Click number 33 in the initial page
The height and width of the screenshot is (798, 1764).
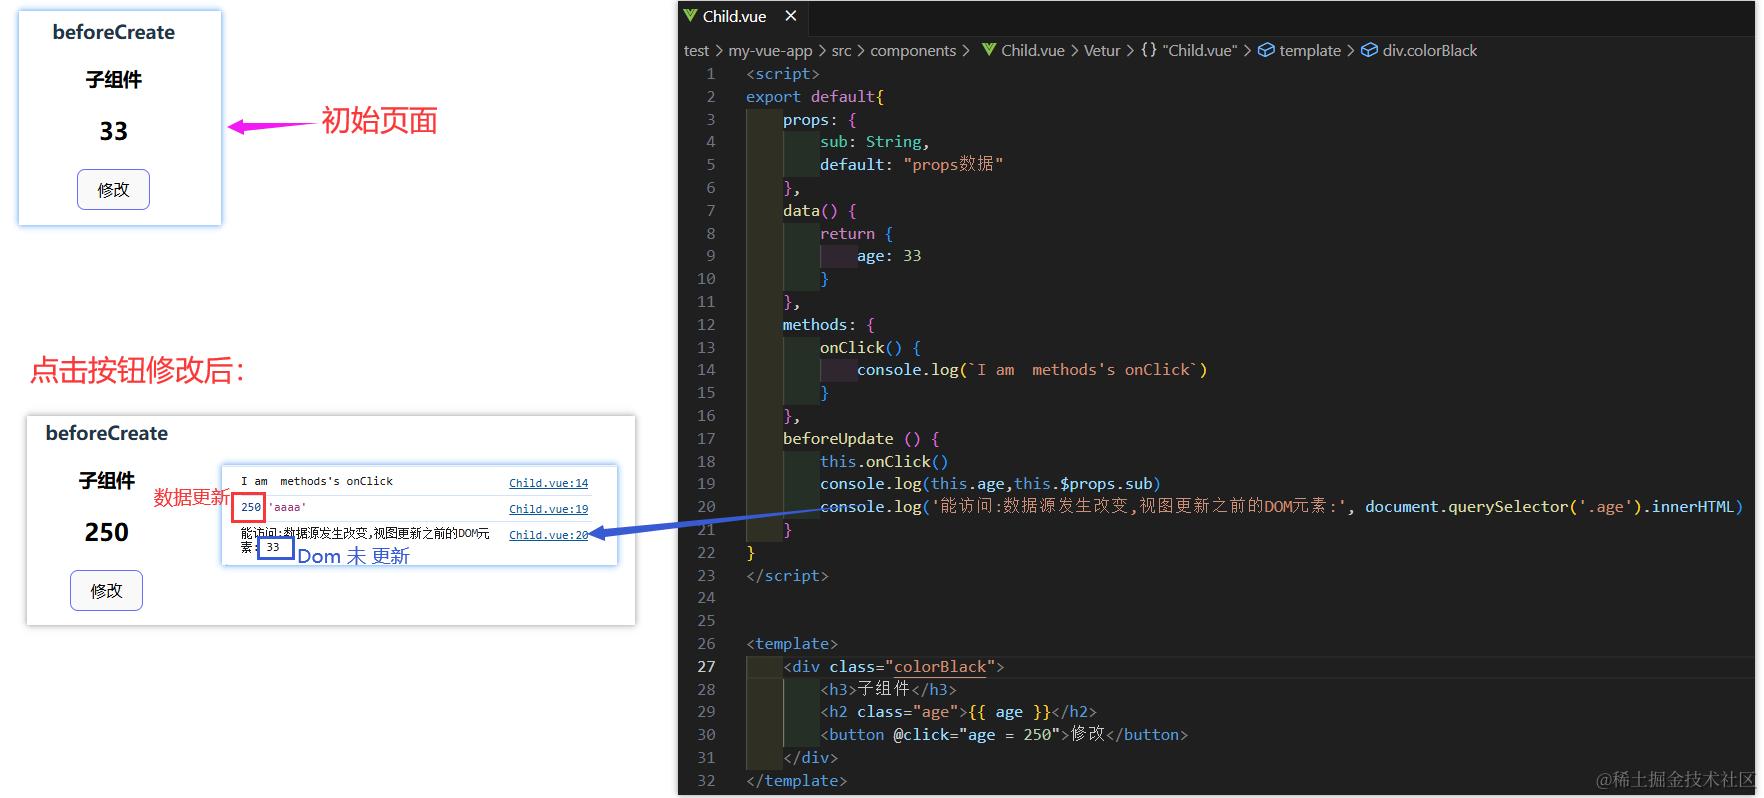pos(113,131)
